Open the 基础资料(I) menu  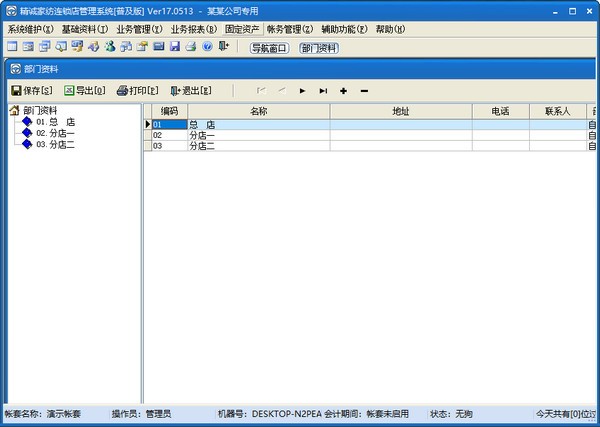click(85, 29)
